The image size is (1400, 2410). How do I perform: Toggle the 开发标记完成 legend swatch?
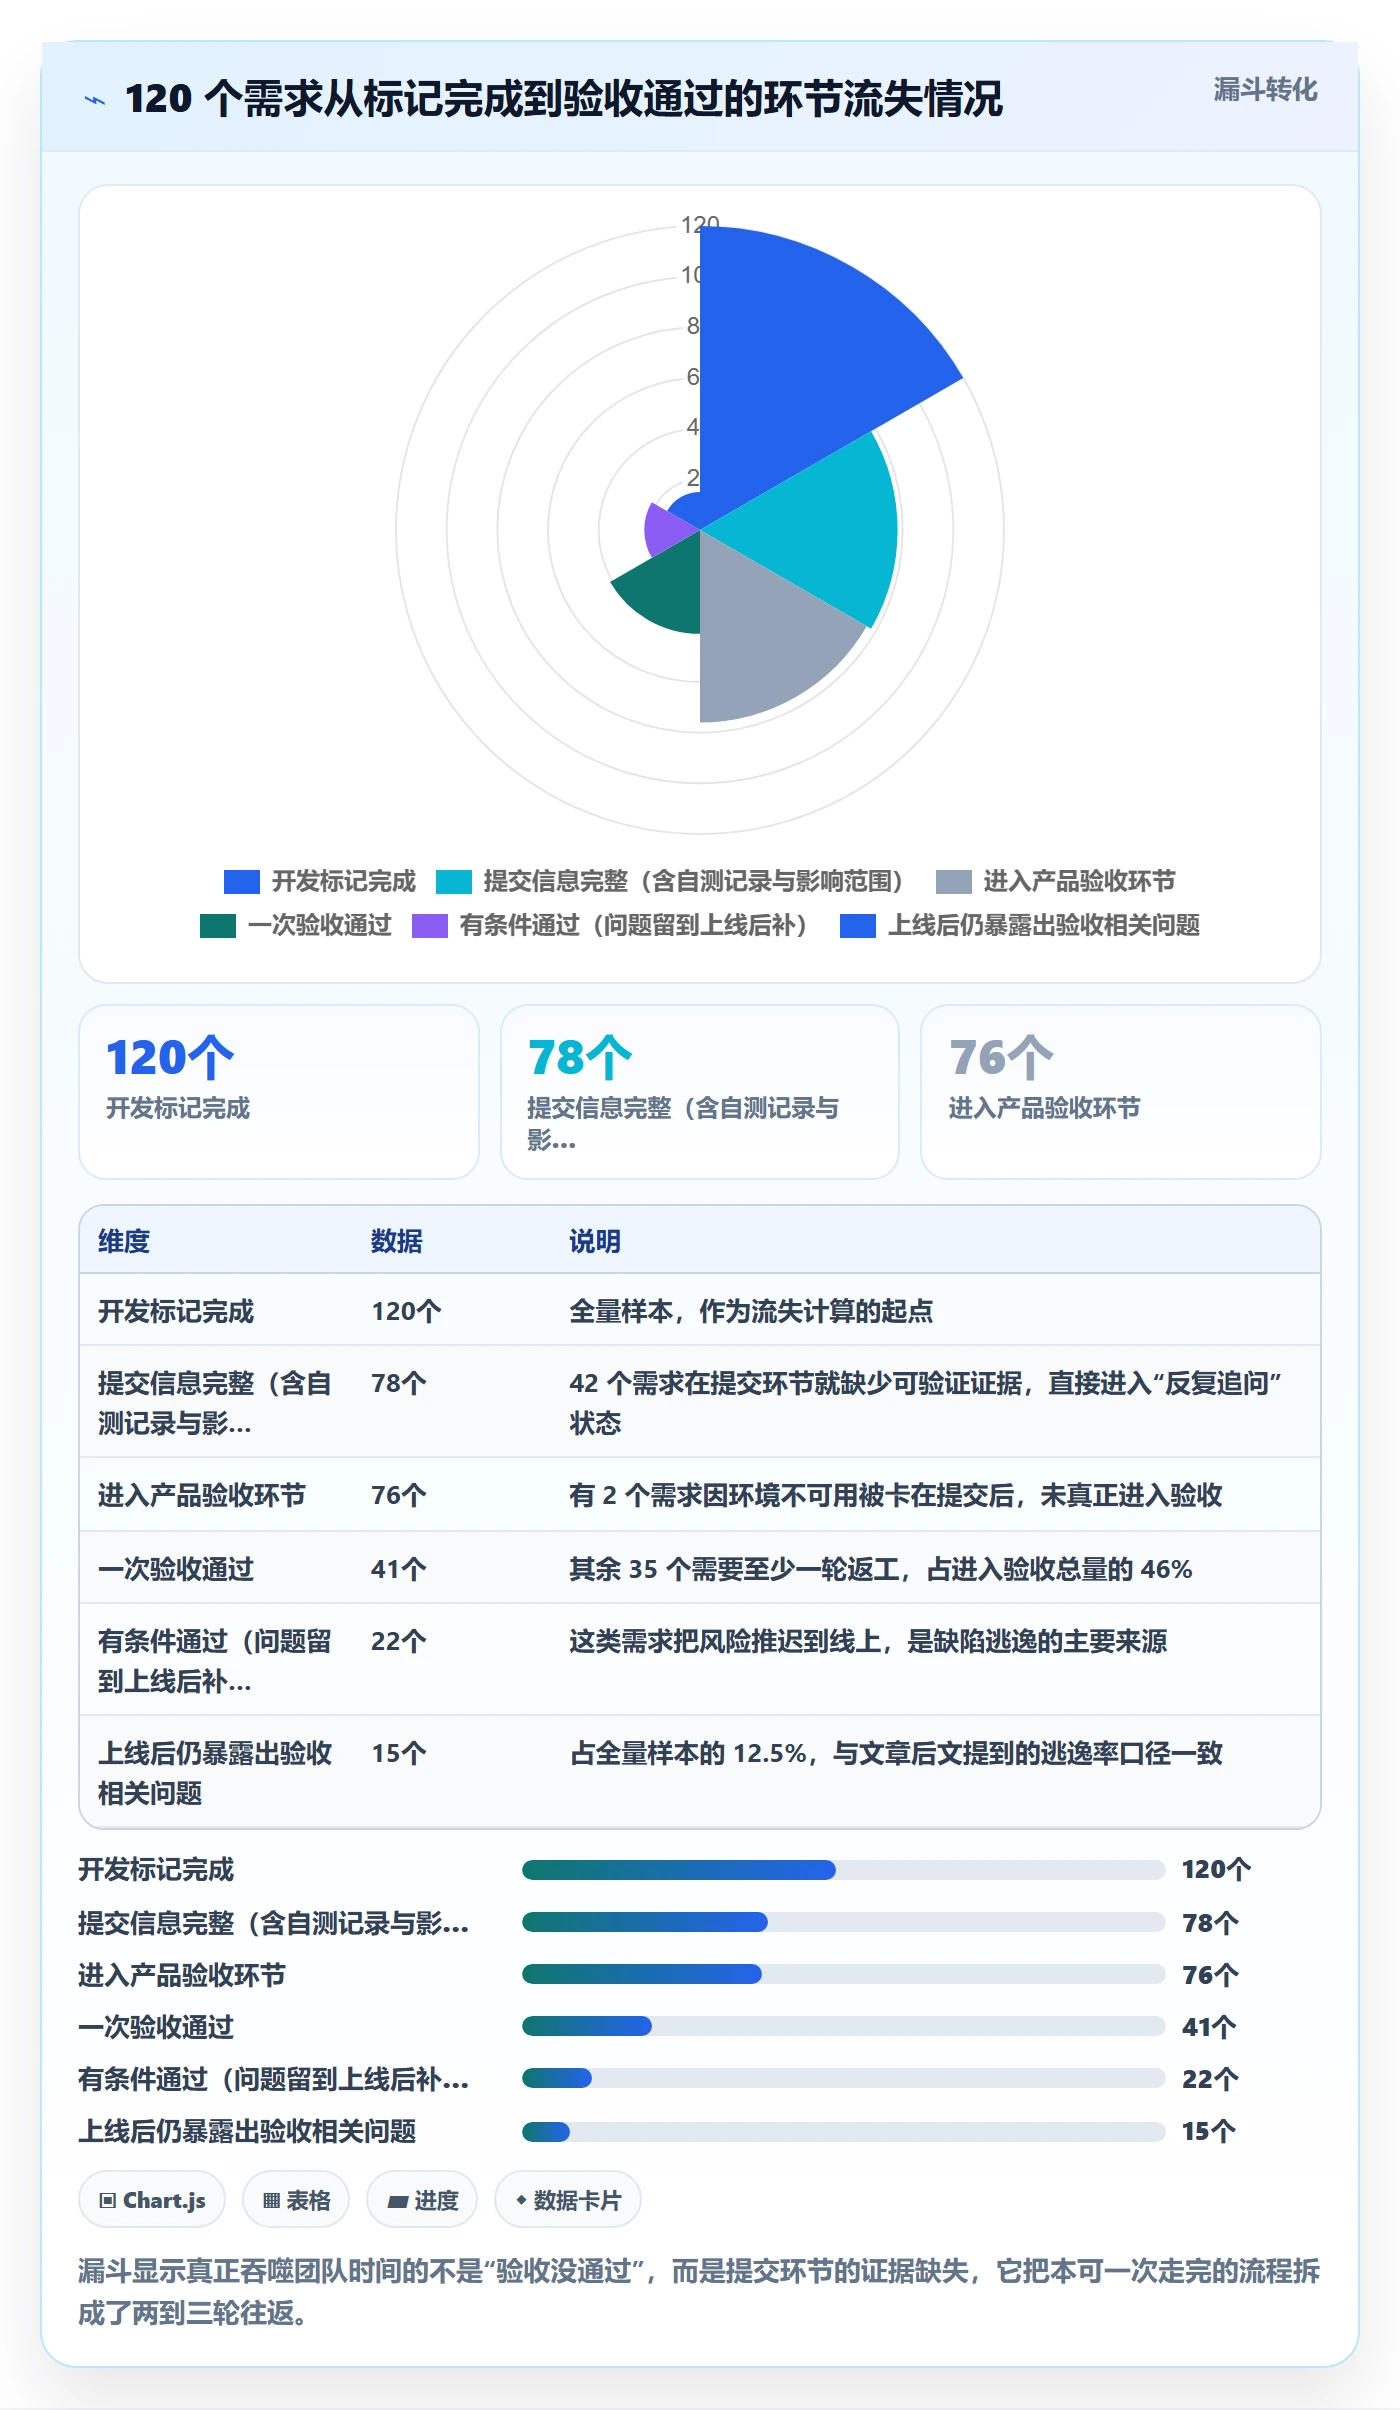242,881
